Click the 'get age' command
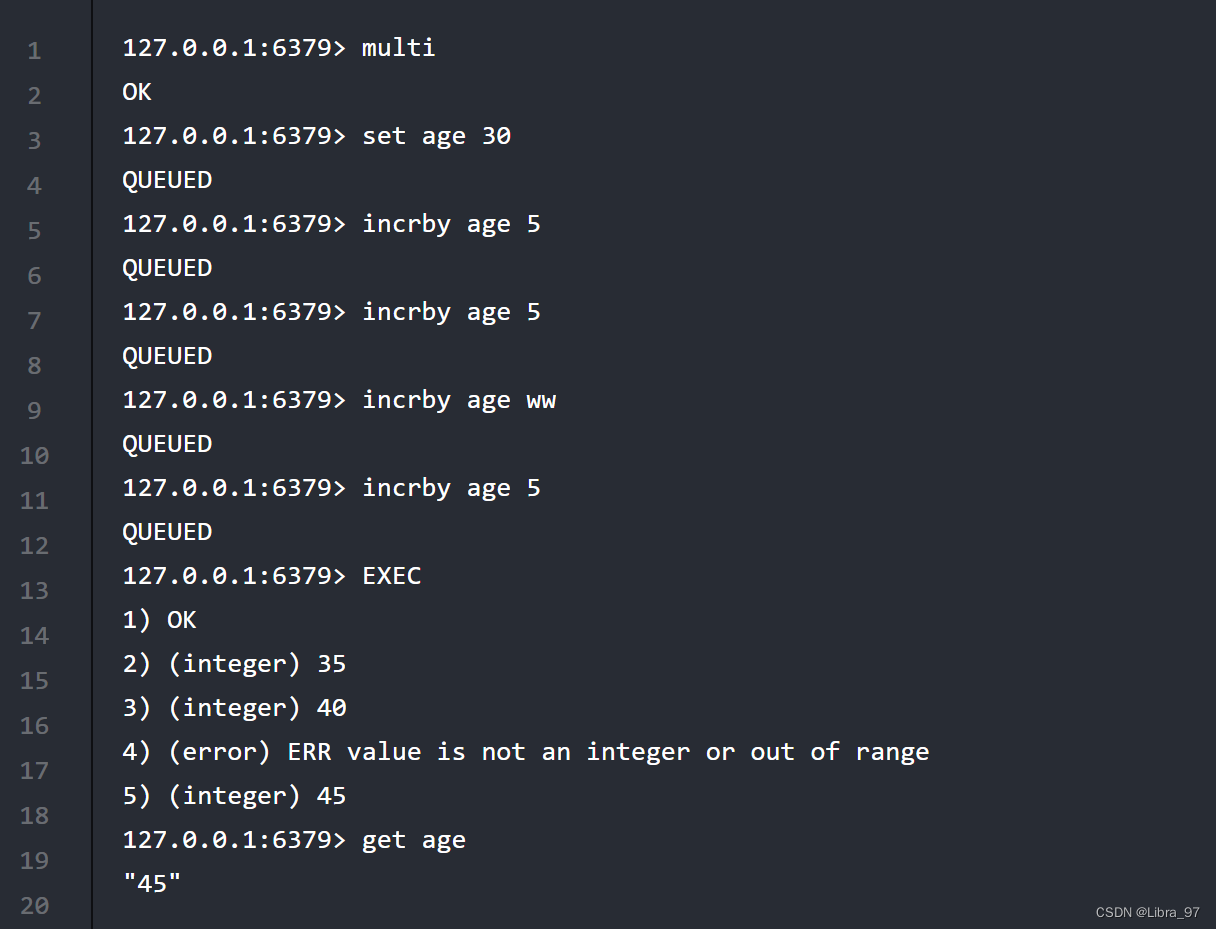 (414, 840)
